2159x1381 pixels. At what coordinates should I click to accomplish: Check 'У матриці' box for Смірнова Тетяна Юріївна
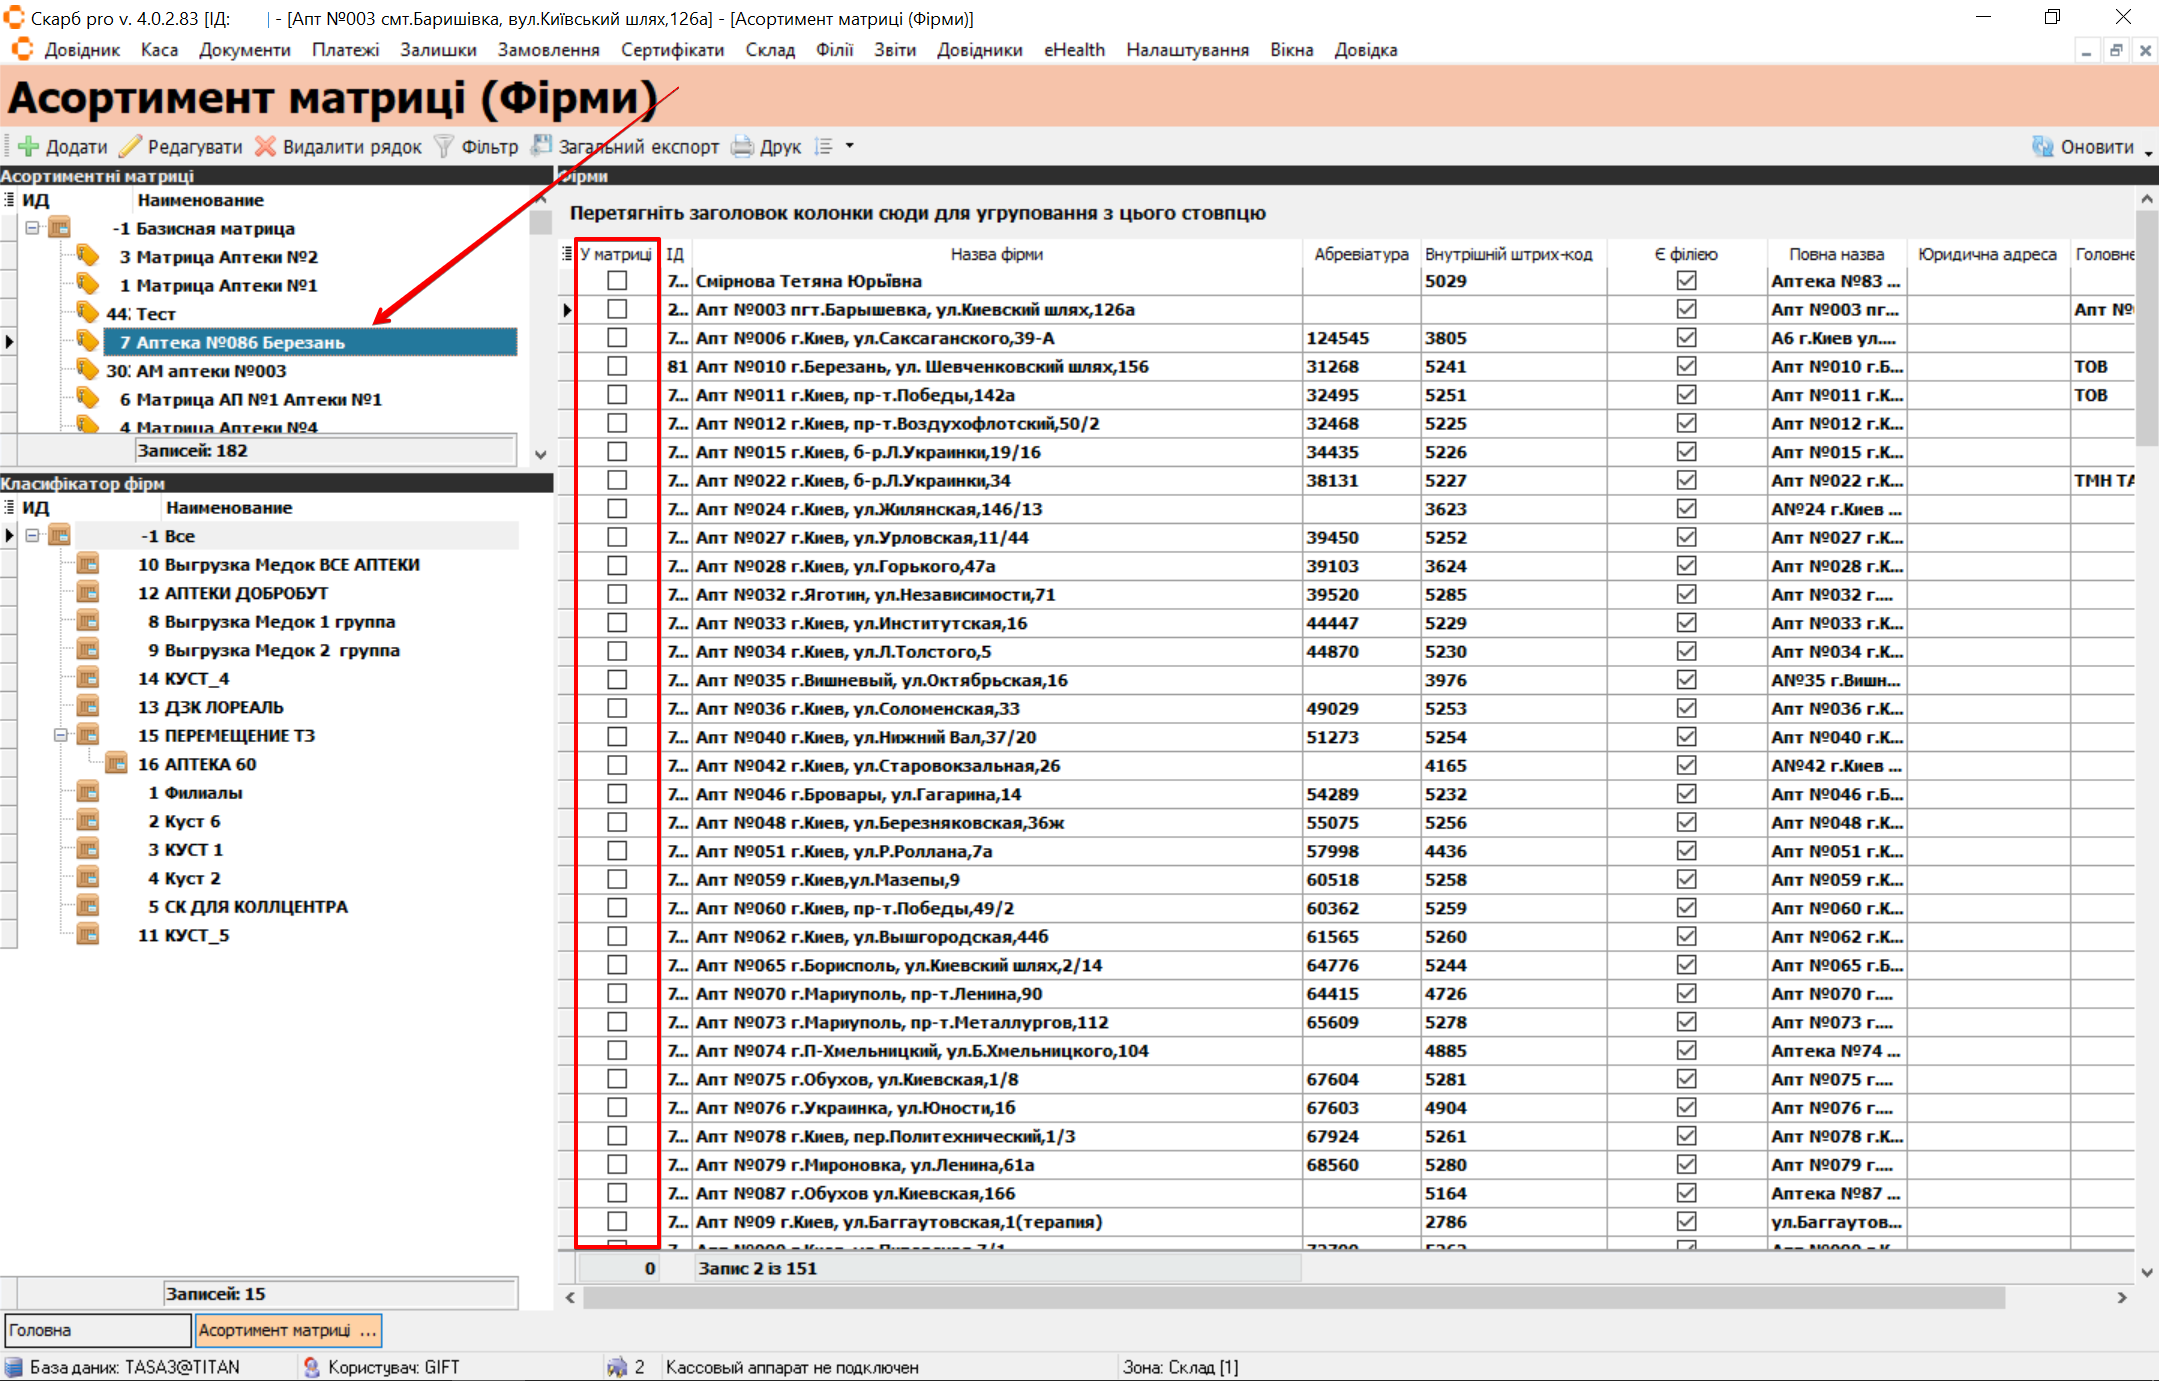[x=617, y=281]
